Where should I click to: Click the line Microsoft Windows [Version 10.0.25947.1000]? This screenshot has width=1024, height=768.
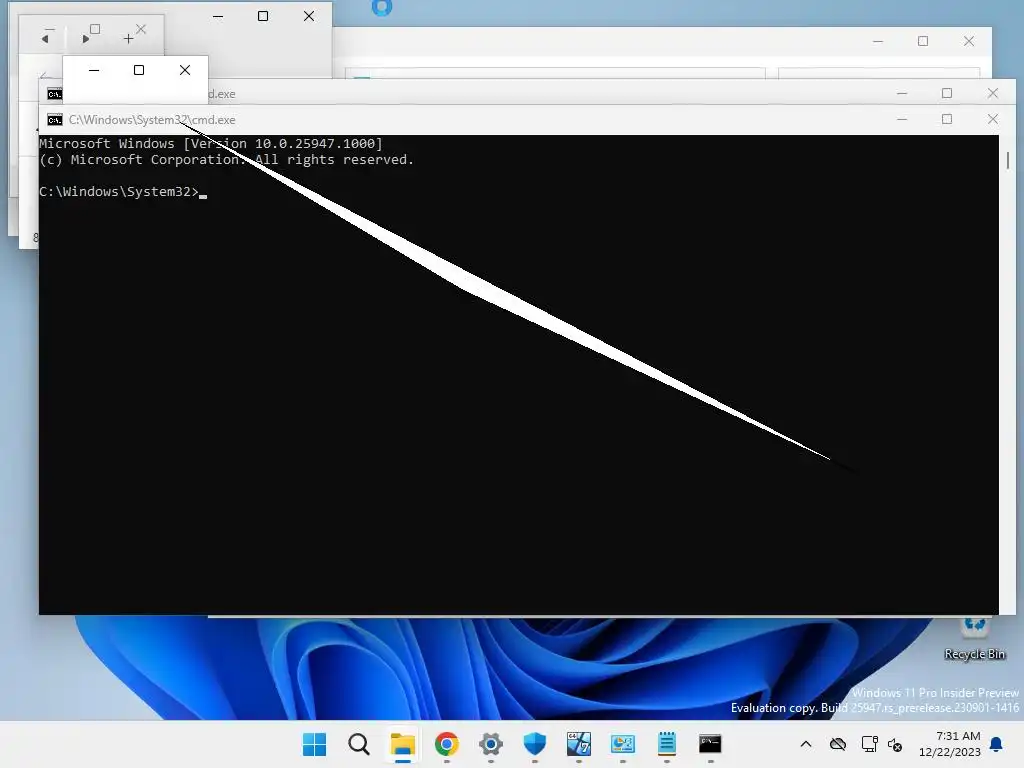pos(211,144)
